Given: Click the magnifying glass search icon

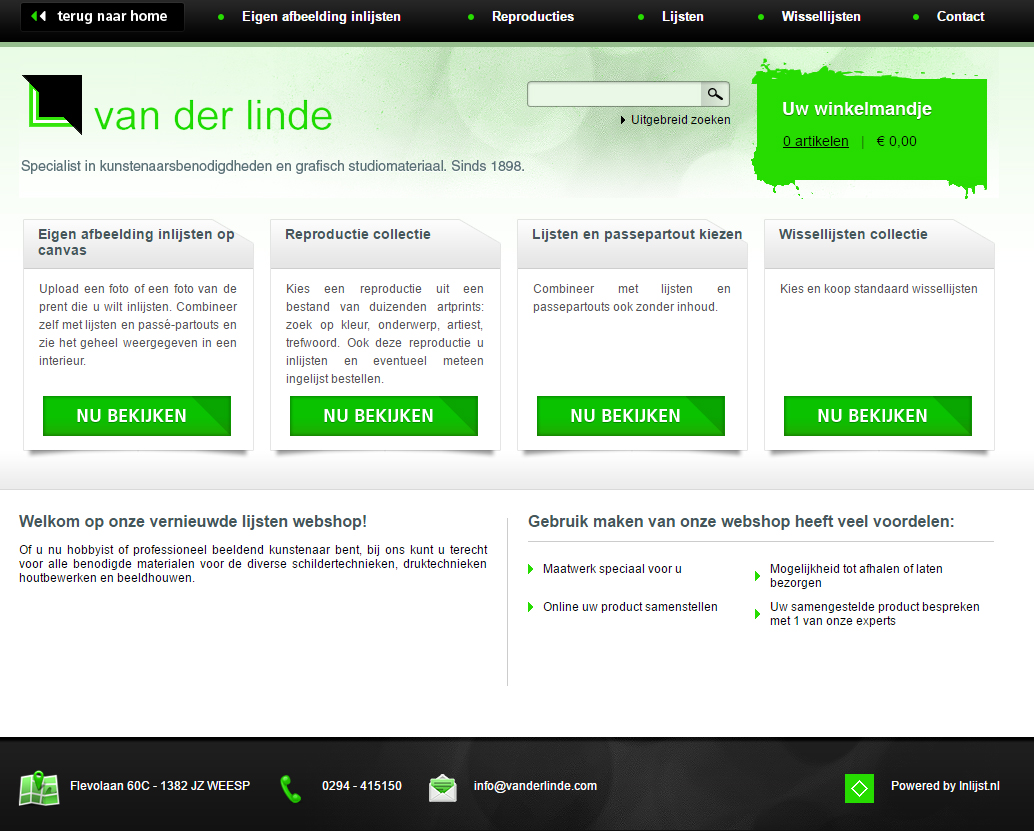Looking at the screenshot, I should point(715,94).
